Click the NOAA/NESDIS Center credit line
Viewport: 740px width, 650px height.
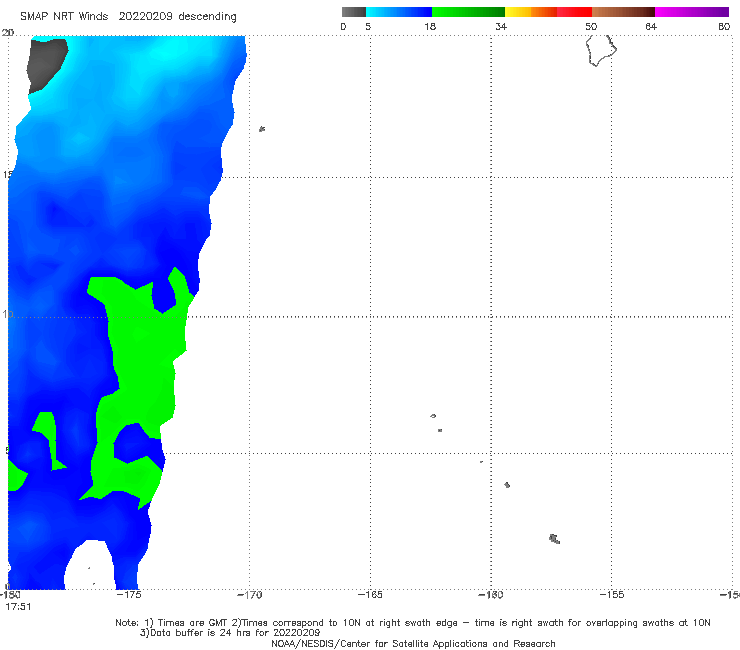point(413,643)
